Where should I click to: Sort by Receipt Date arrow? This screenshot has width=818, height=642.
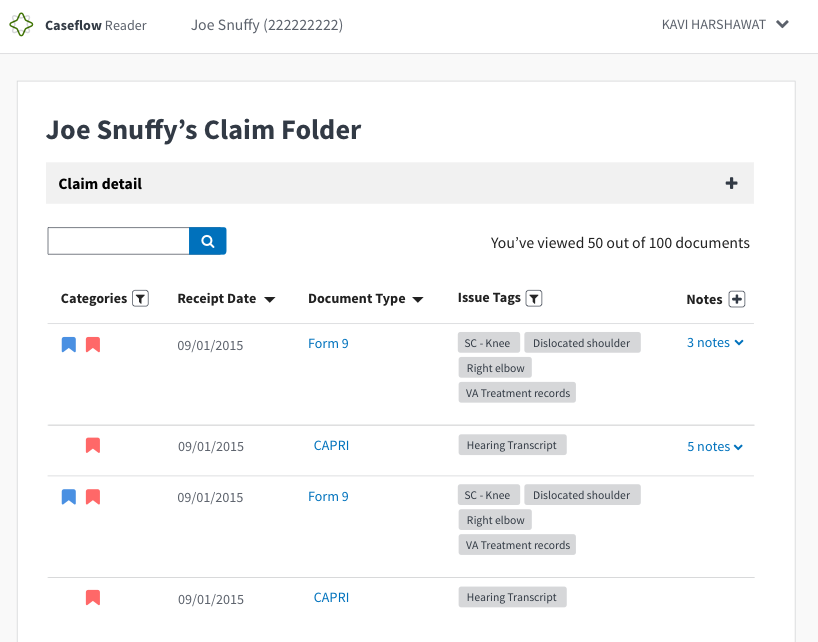270,299
